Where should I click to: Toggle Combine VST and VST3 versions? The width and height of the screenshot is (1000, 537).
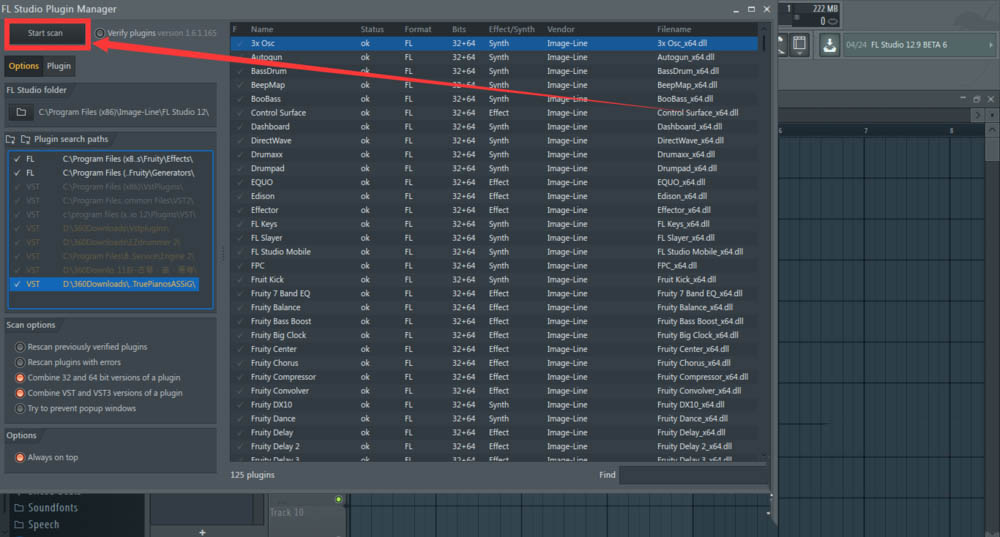[x=20, y=393]
